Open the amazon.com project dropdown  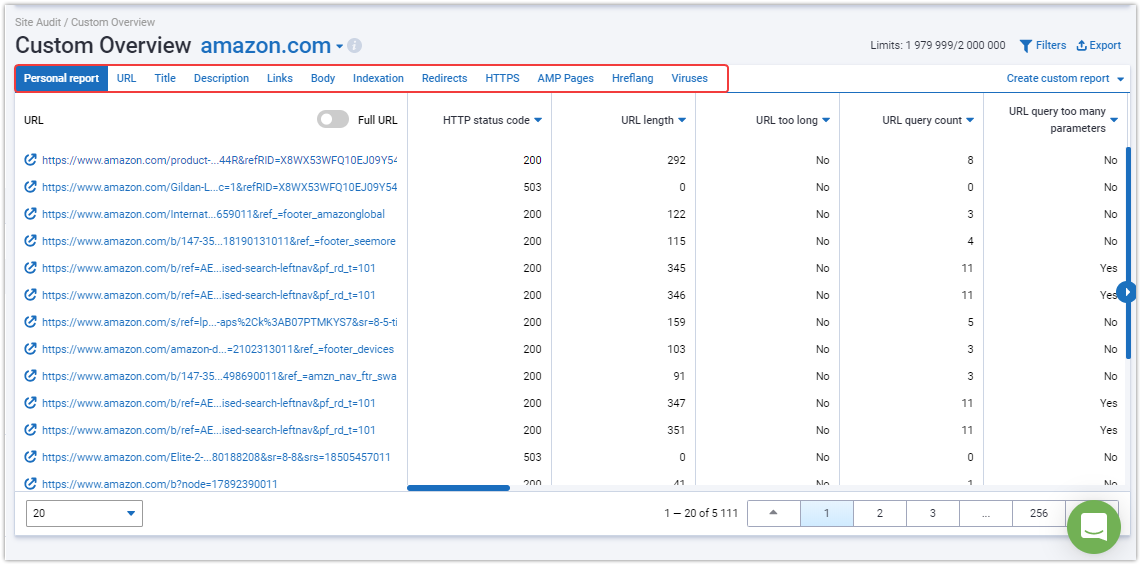339,47
